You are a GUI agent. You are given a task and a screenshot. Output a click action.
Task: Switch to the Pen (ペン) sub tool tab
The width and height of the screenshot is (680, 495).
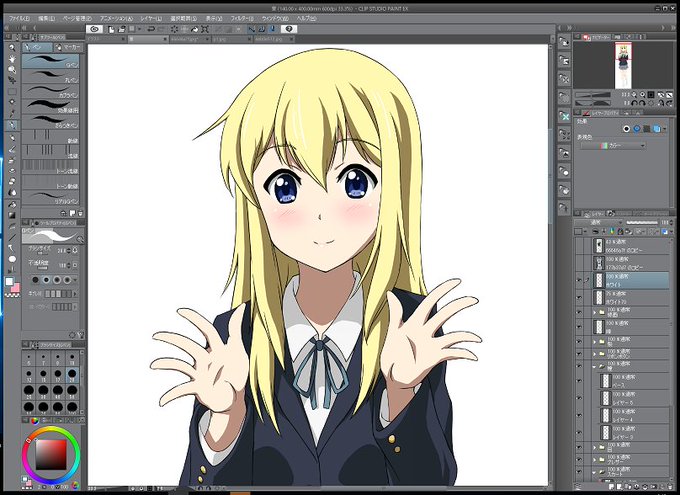37,47
